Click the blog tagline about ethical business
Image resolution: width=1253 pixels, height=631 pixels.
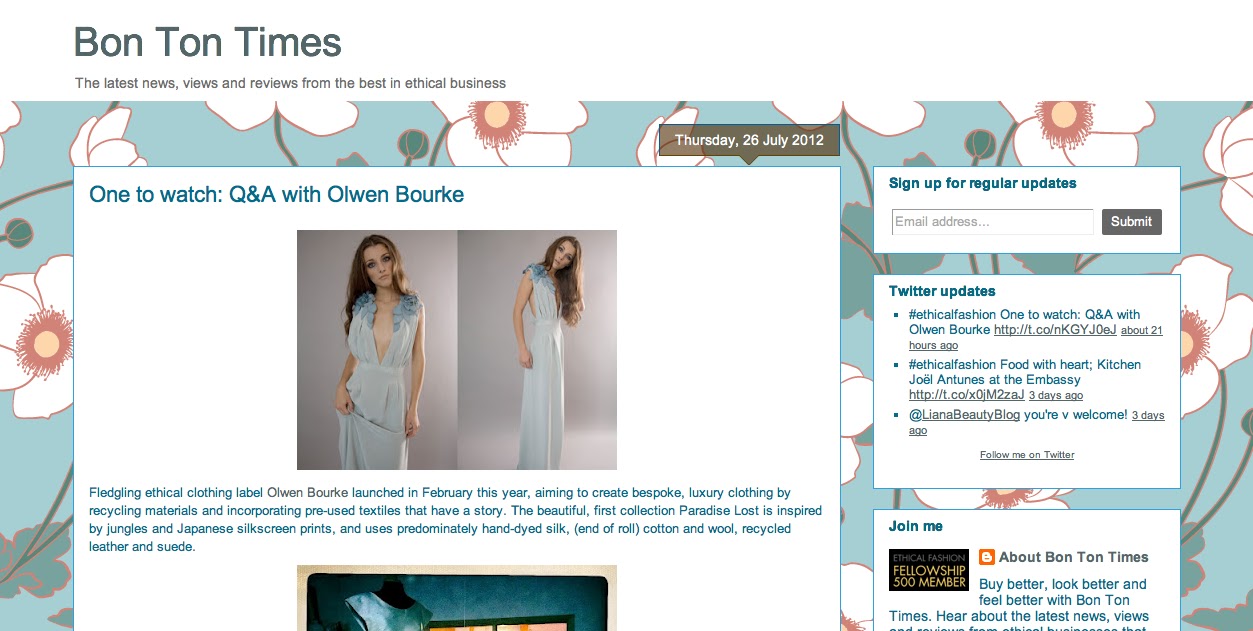click(290, 83)
